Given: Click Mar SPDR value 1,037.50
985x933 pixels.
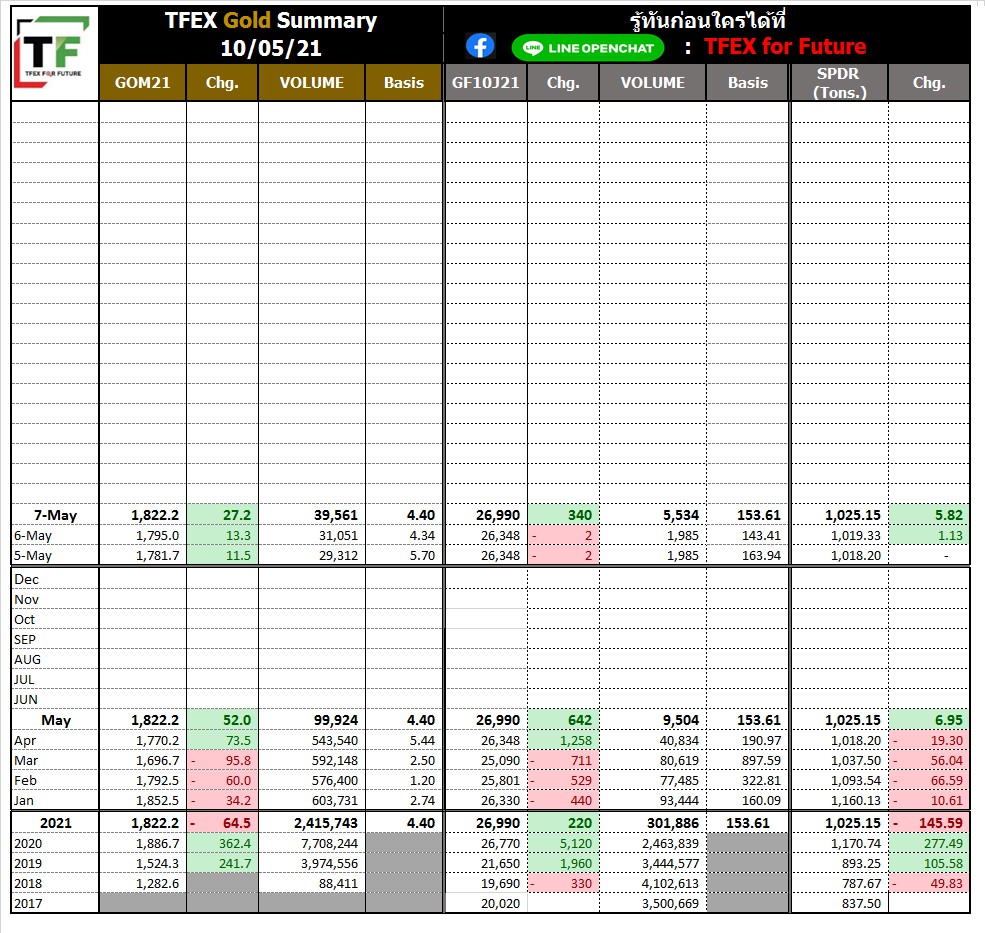Looking at the screenshot, I should [856, 761].
